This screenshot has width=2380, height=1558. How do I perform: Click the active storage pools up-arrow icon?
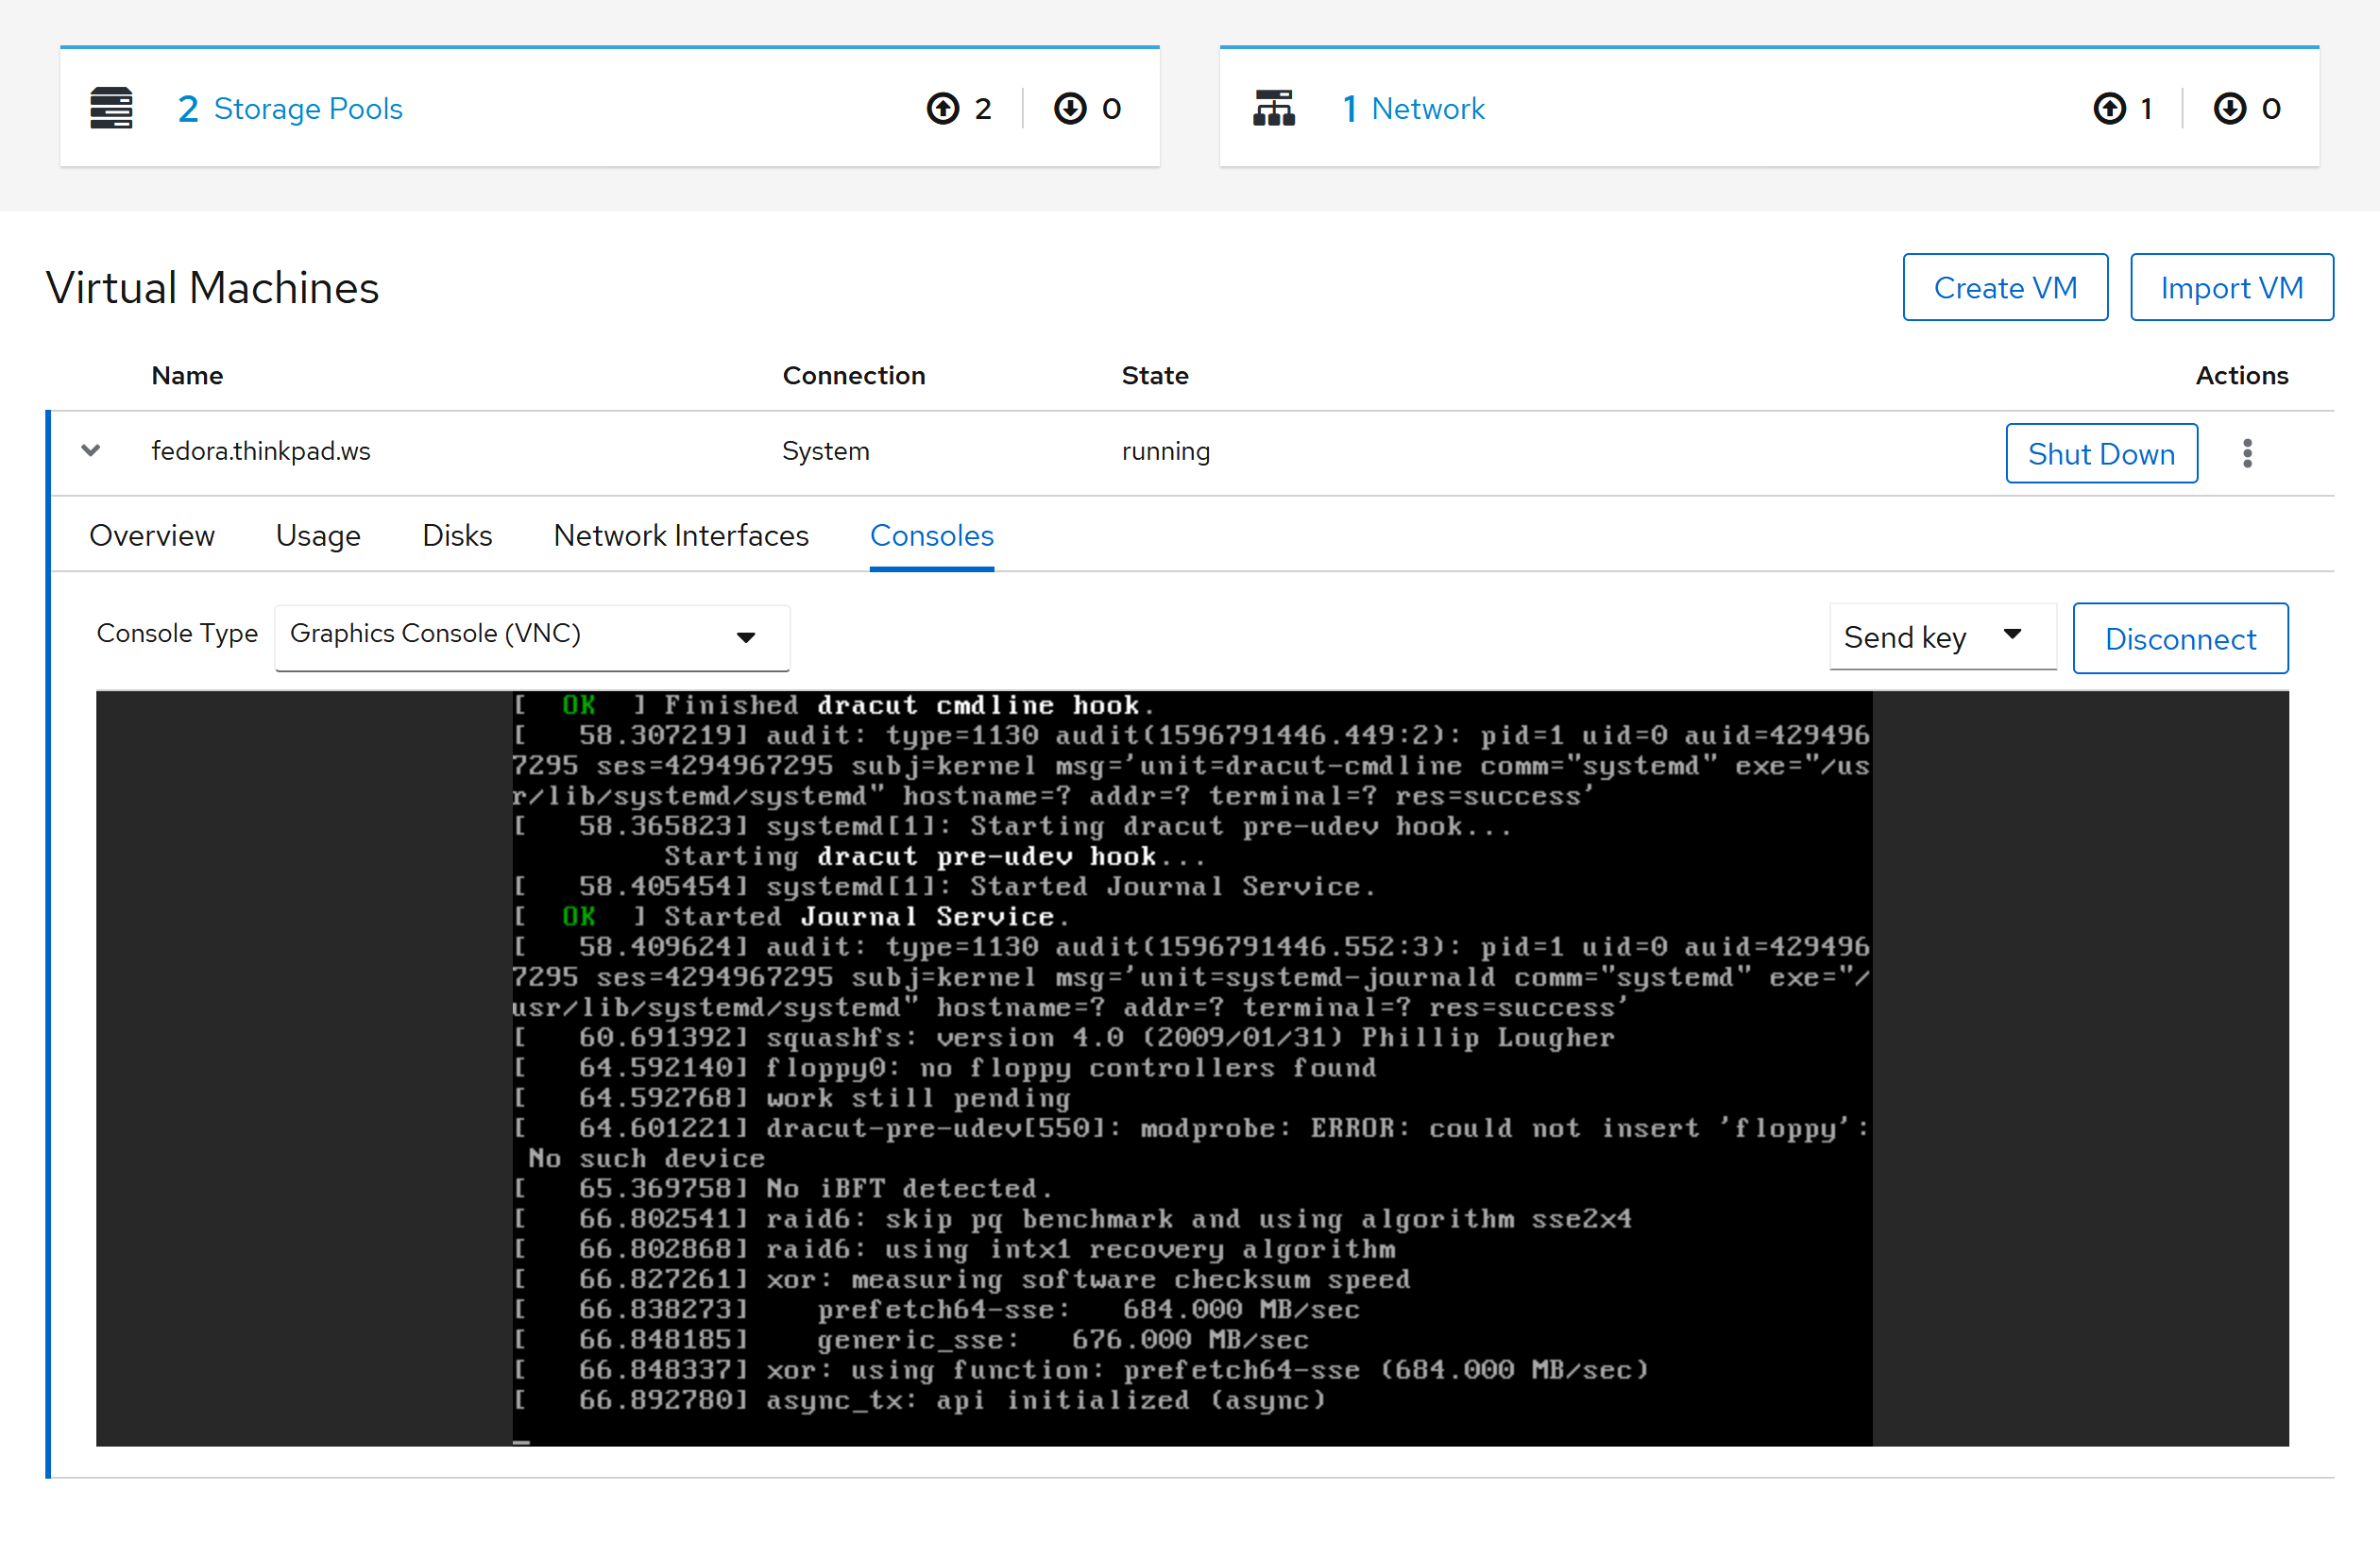click(942, 108)
